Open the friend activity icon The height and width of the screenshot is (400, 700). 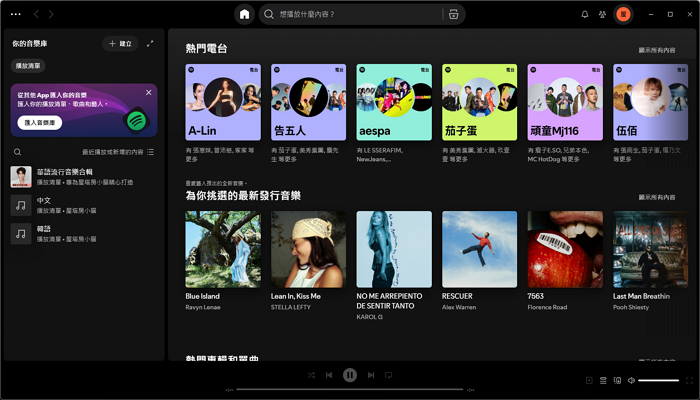click(602, 14)
